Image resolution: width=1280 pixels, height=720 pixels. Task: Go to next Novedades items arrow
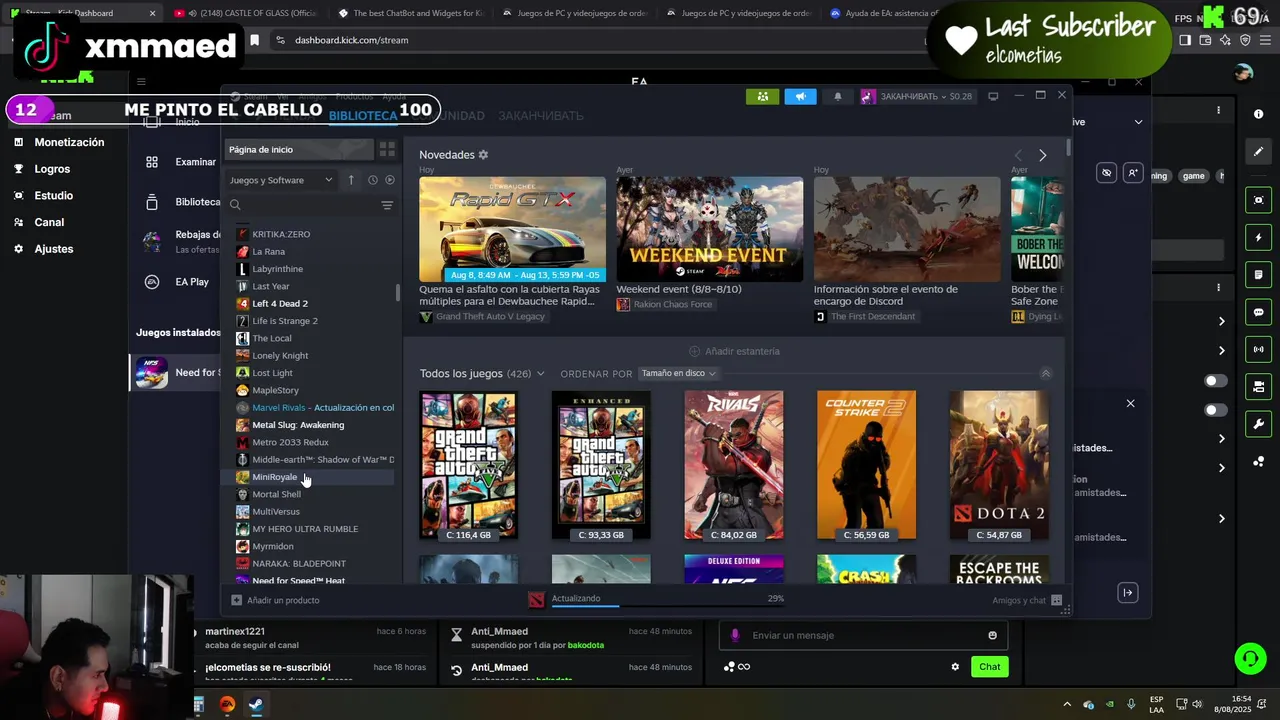(1042, 155)
